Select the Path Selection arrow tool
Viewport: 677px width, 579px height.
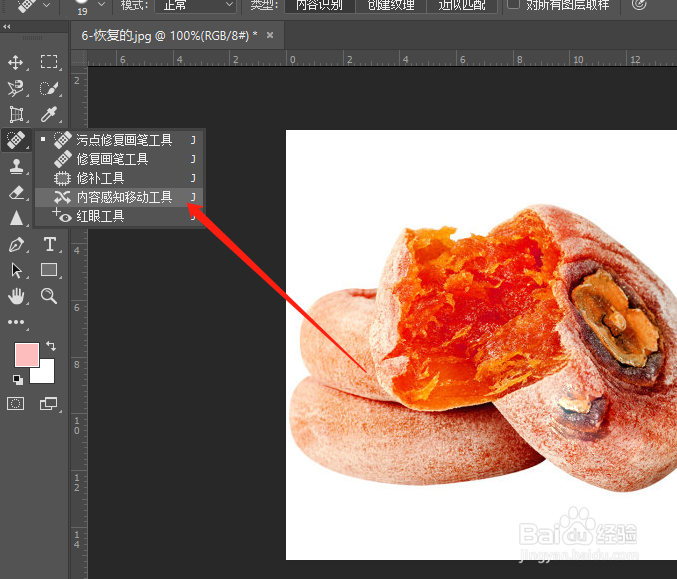16,270
